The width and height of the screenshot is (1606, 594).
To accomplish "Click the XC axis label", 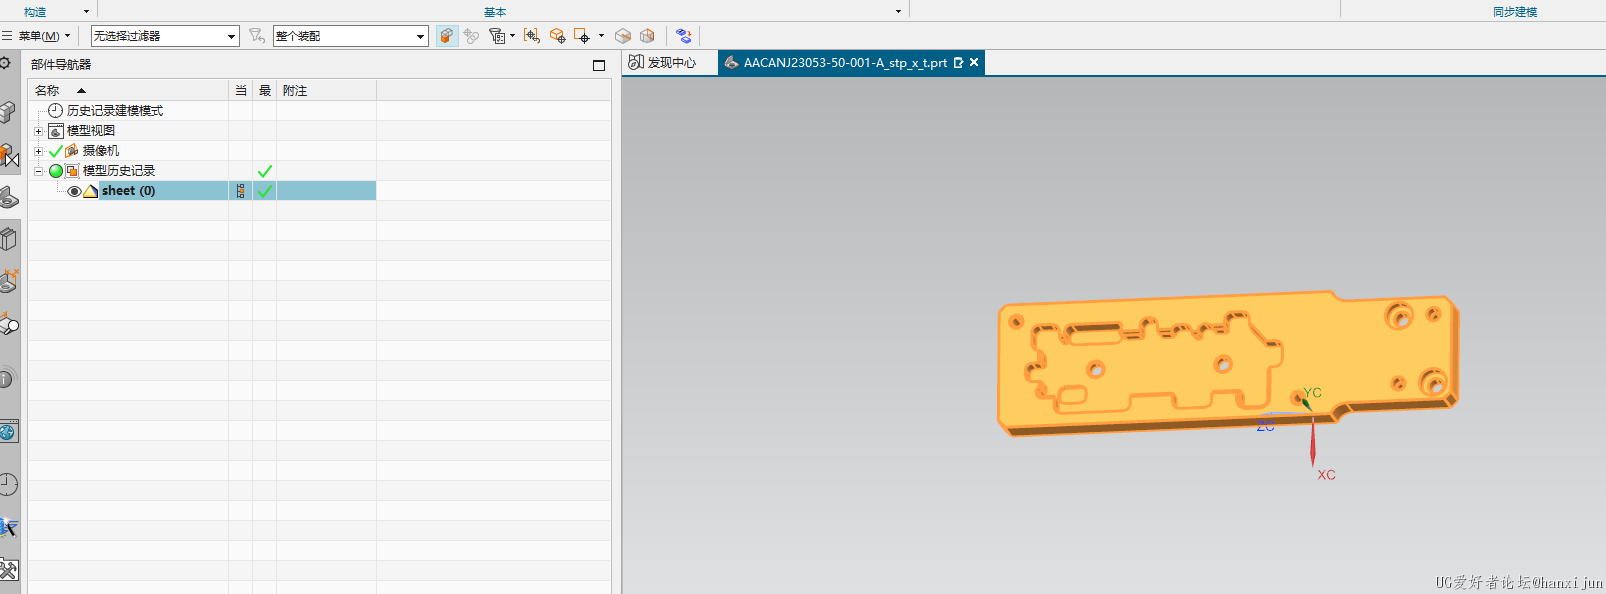I will [1326, 475].
